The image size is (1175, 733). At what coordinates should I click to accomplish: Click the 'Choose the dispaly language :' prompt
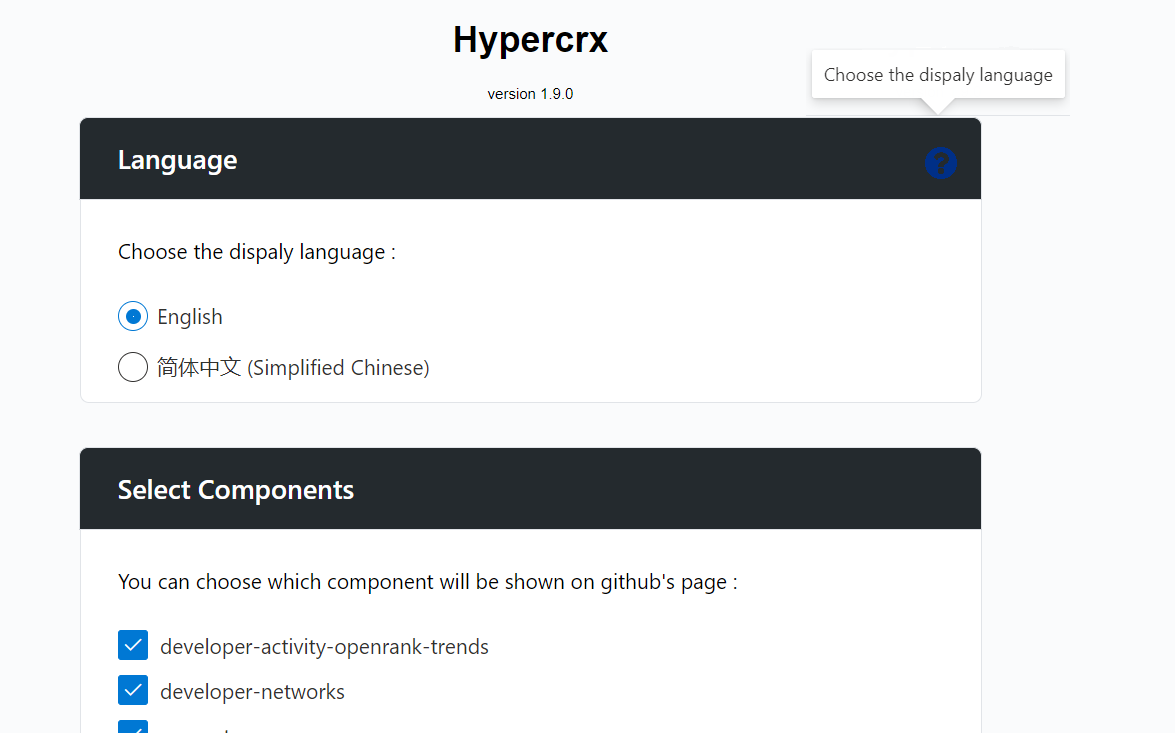[x=257, y=251]
